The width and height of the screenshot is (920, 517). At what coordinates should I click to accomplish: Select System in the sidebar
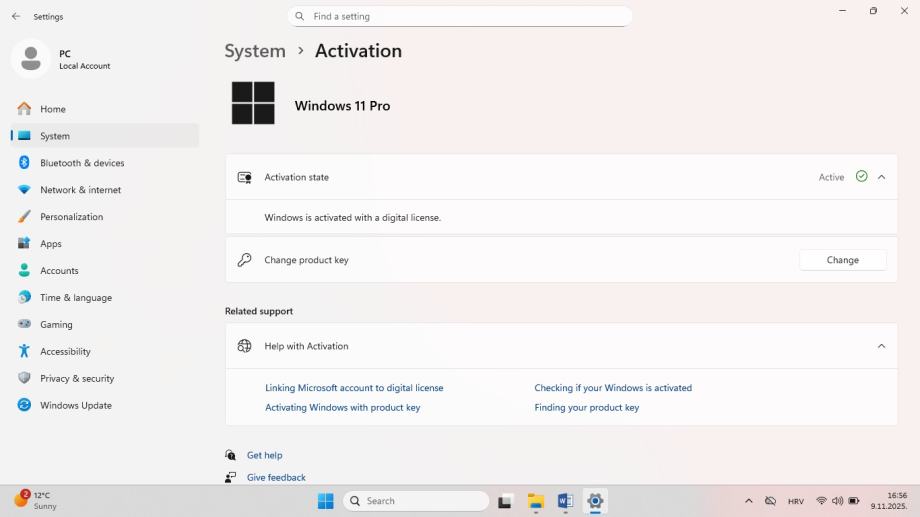pyautogui.click(x=104, y=136)
